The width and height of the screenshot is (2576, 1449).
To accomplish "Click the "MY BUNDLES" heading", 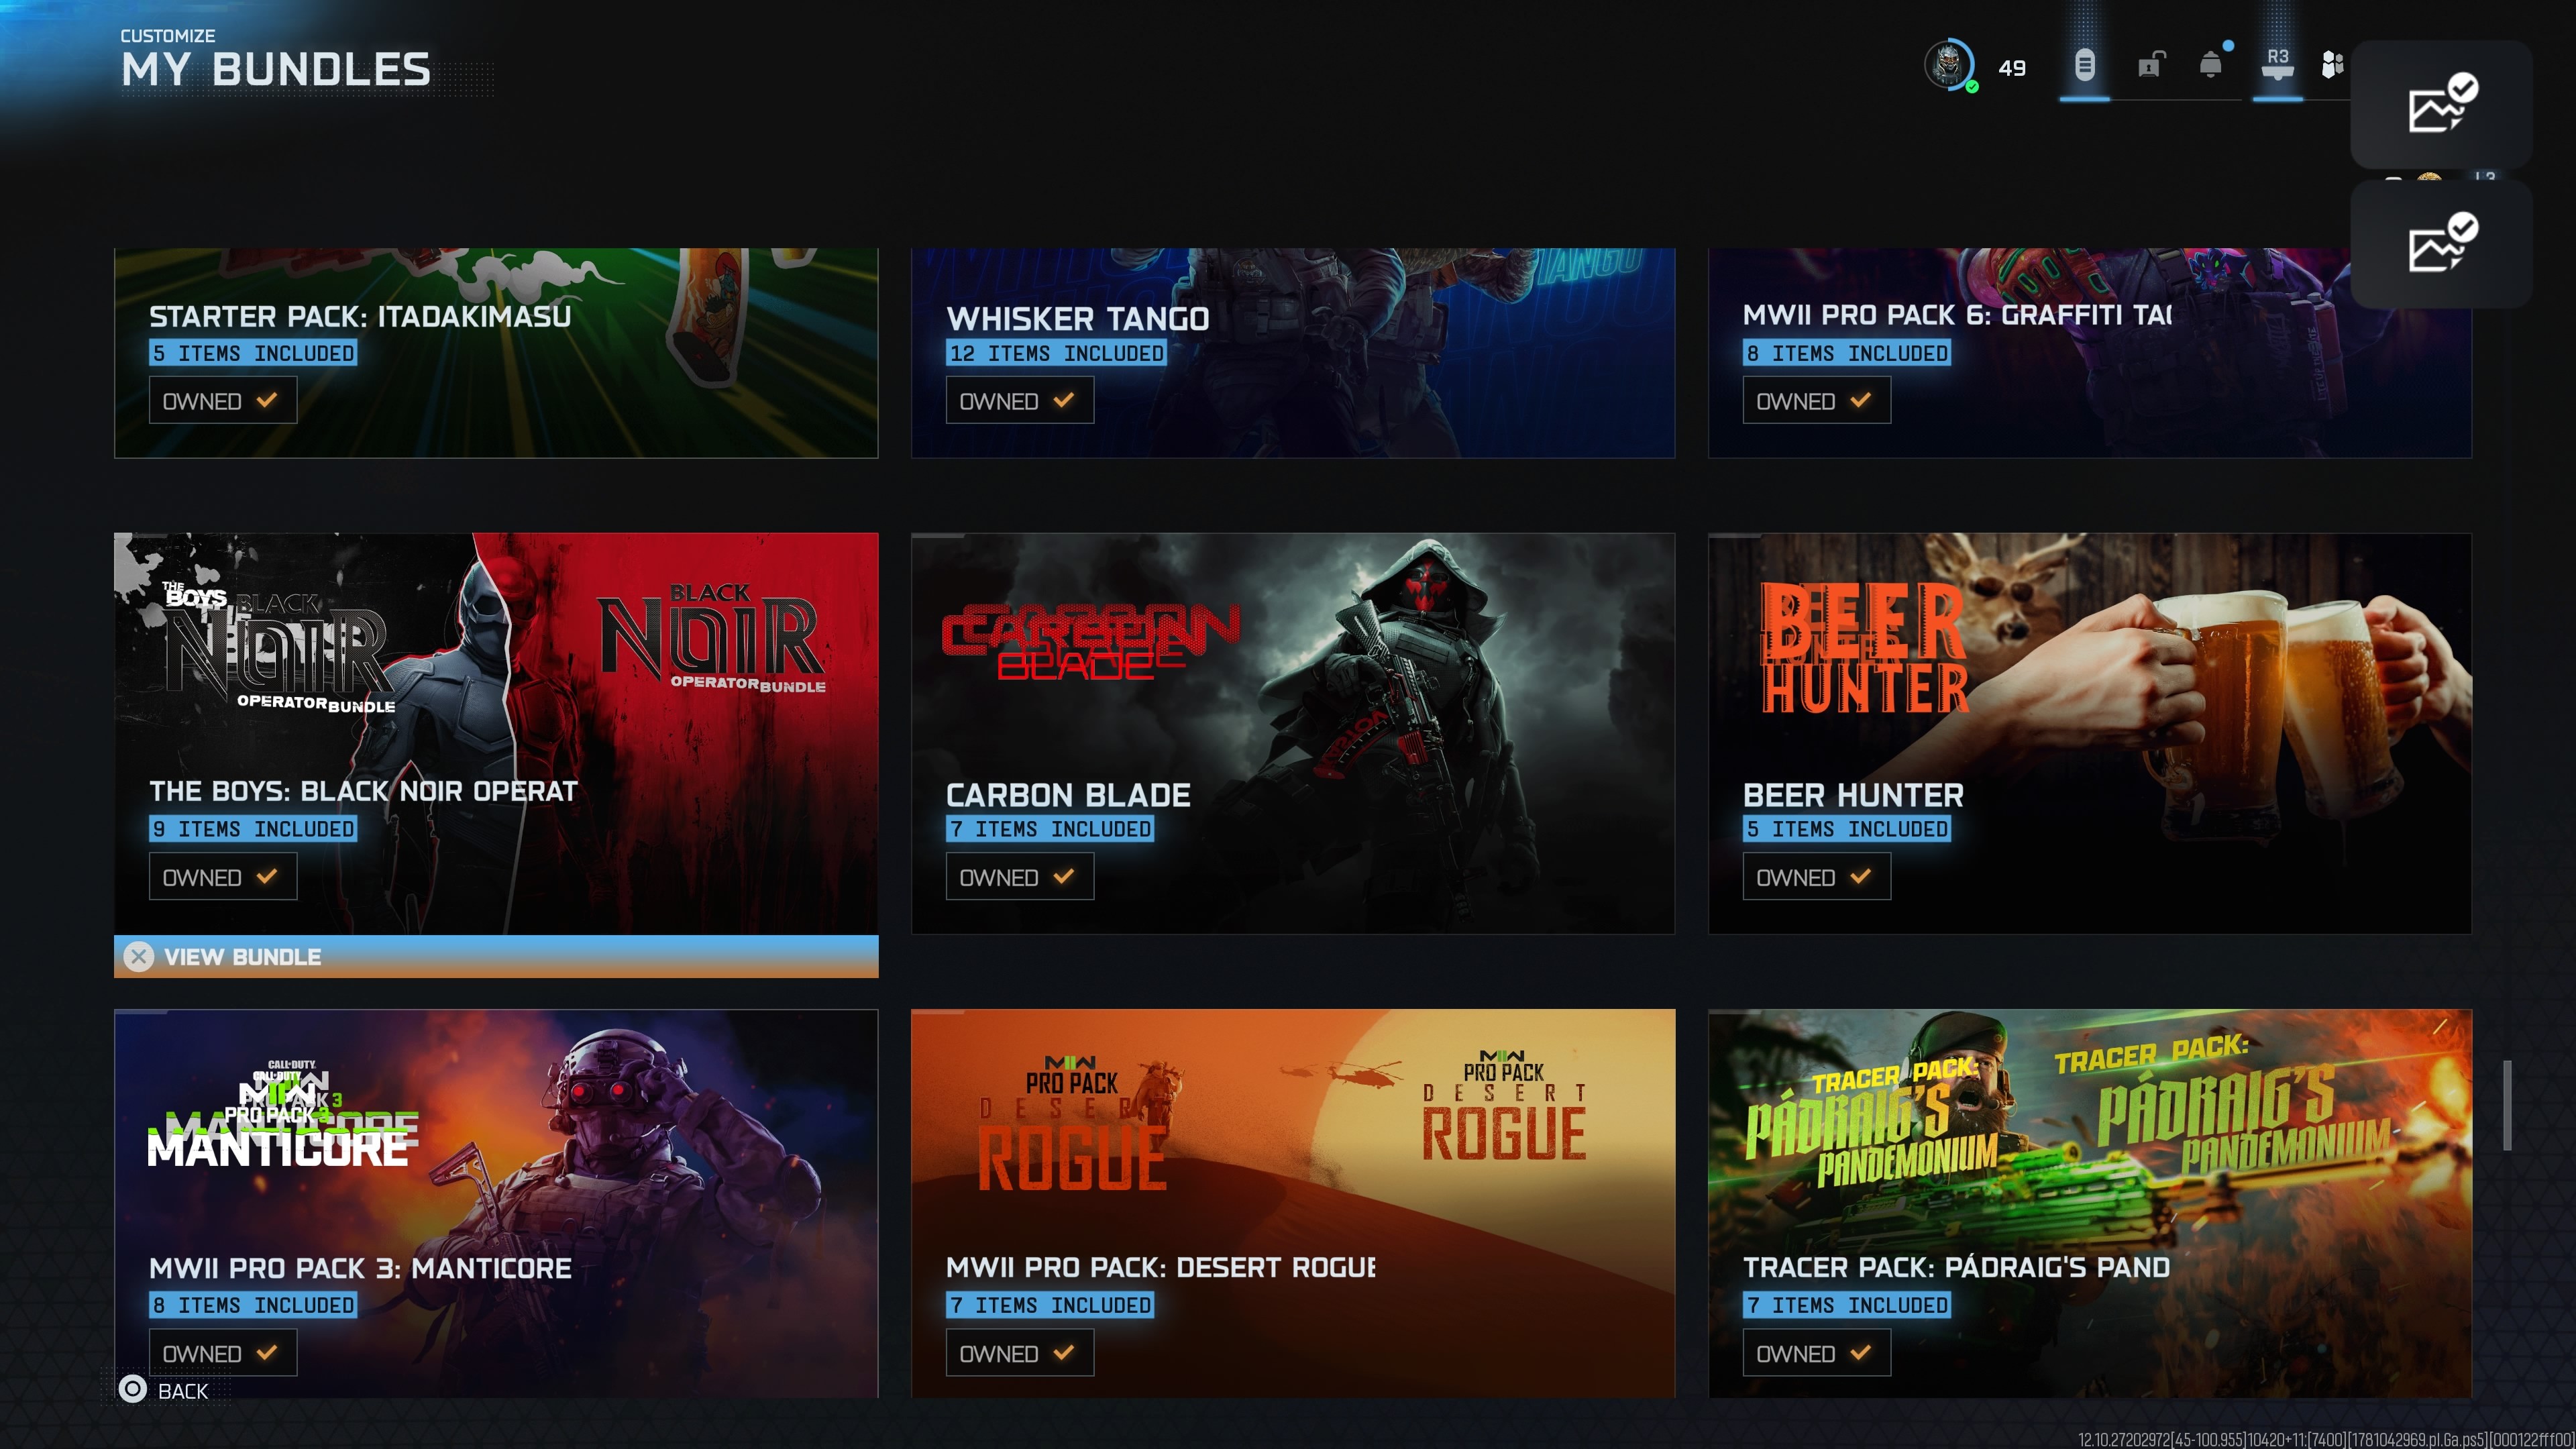I will [276, 70].
